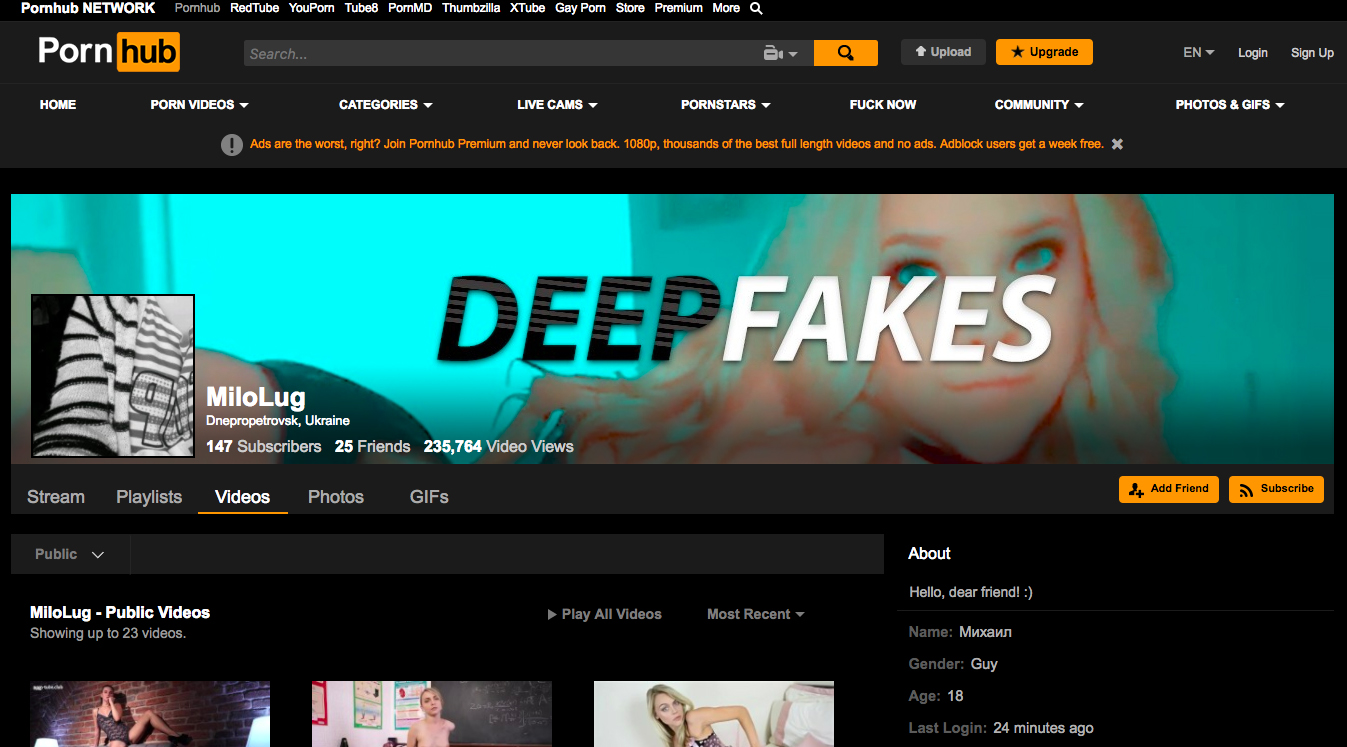Click the Upload button
Viewport: 1347px width, 747px height.
tap(943, 52)
